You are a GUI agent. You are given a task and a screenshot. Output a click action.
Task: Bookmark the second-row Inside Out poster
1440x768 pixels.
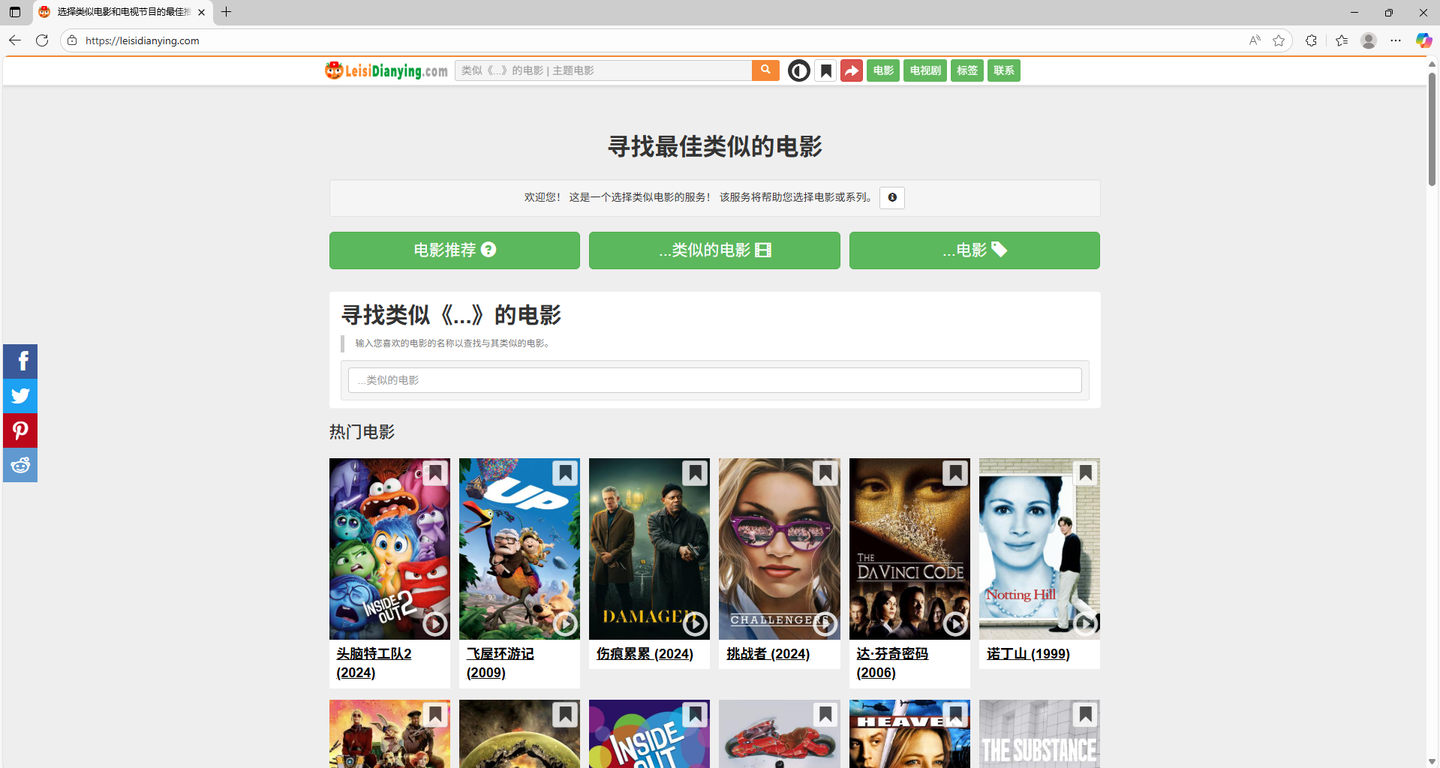coord(695,715)
